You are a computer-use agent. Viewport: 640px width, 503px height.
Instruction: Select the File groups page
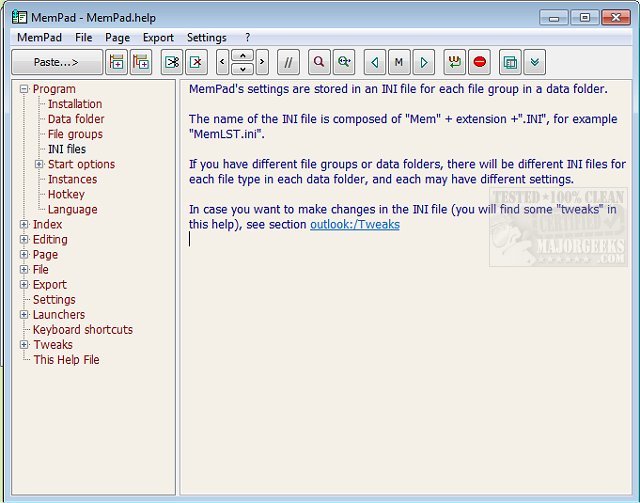(x=75, y=134)
